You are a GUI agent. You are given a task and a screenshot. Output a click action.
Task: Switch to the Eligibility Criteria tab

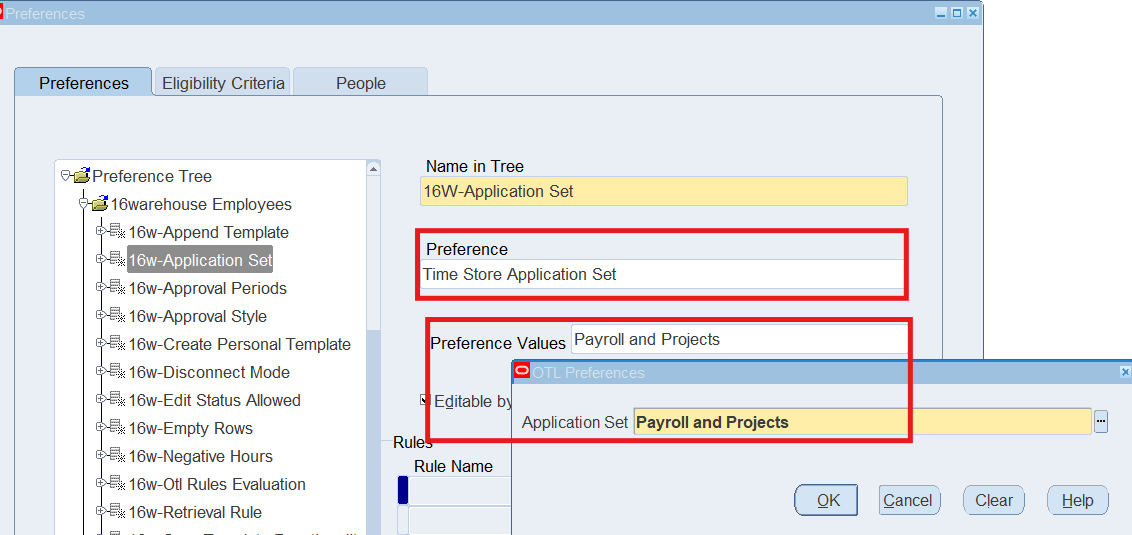pos(223,83)
